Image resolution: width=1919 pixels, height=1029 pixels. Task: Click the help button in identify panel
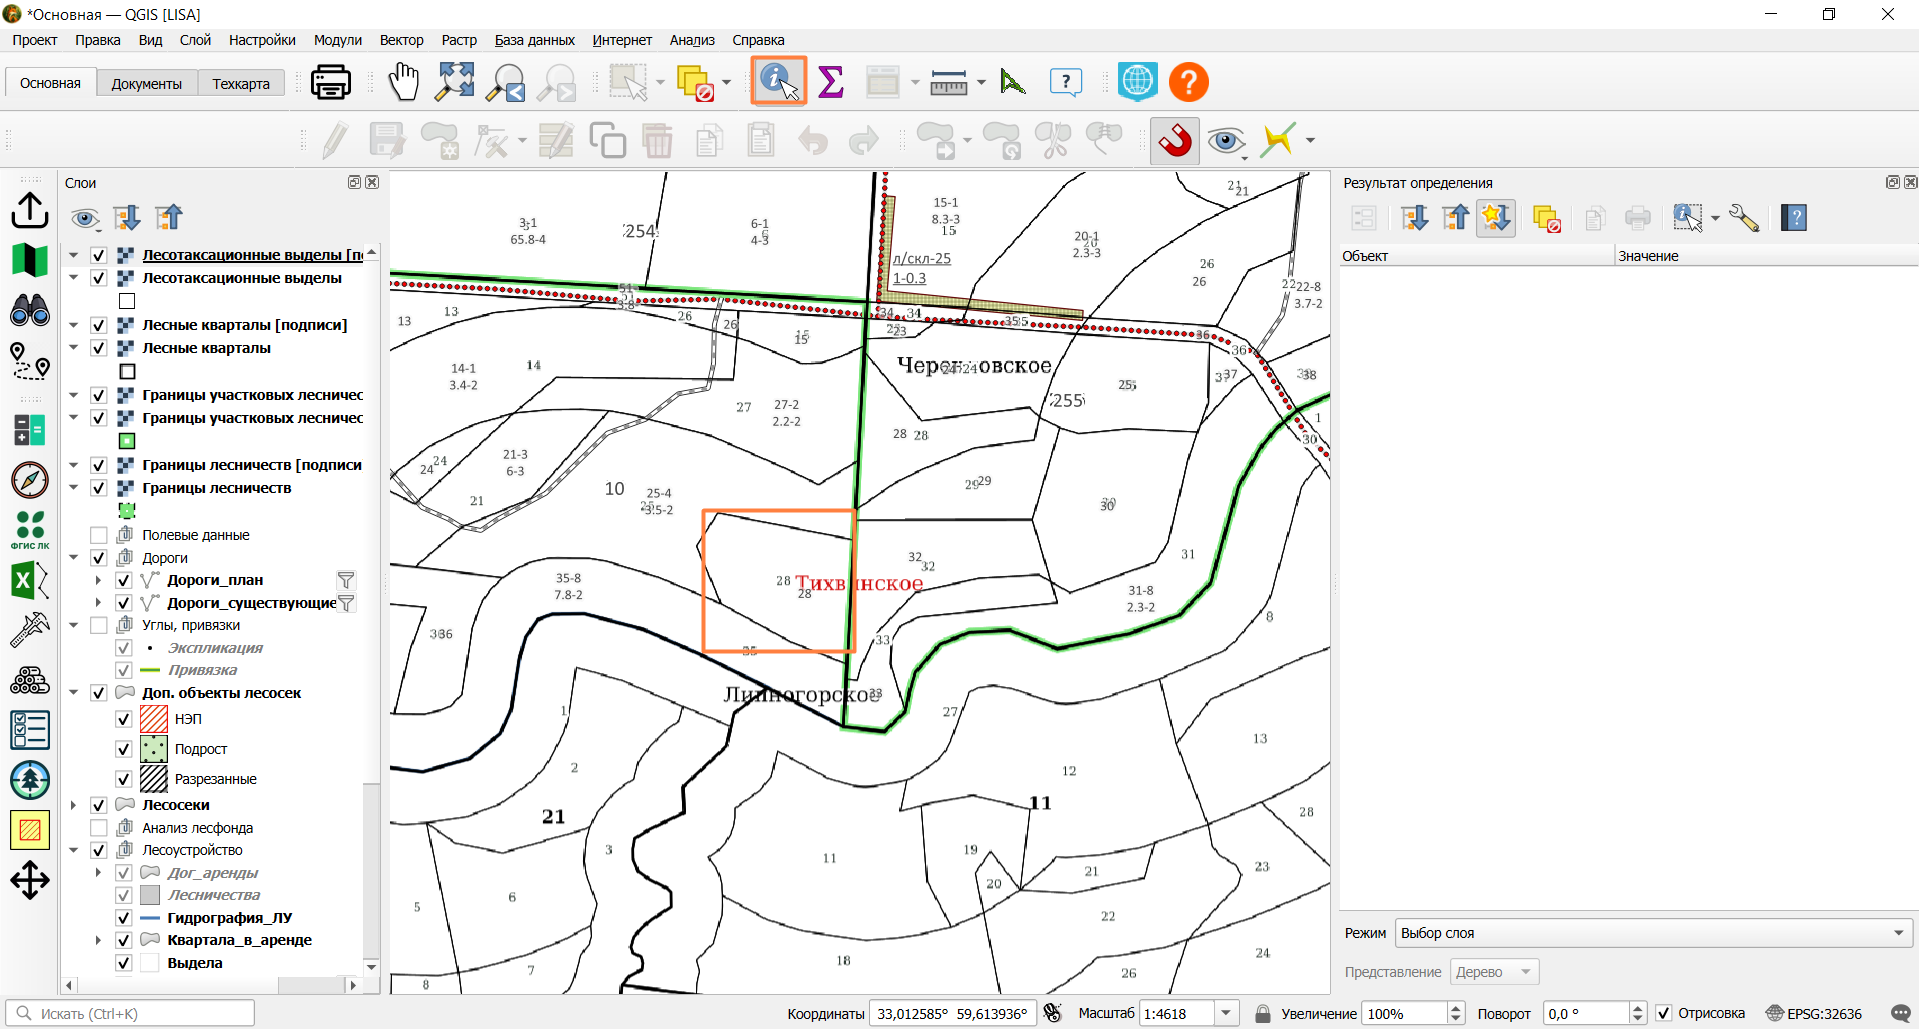coord(1795,218)
